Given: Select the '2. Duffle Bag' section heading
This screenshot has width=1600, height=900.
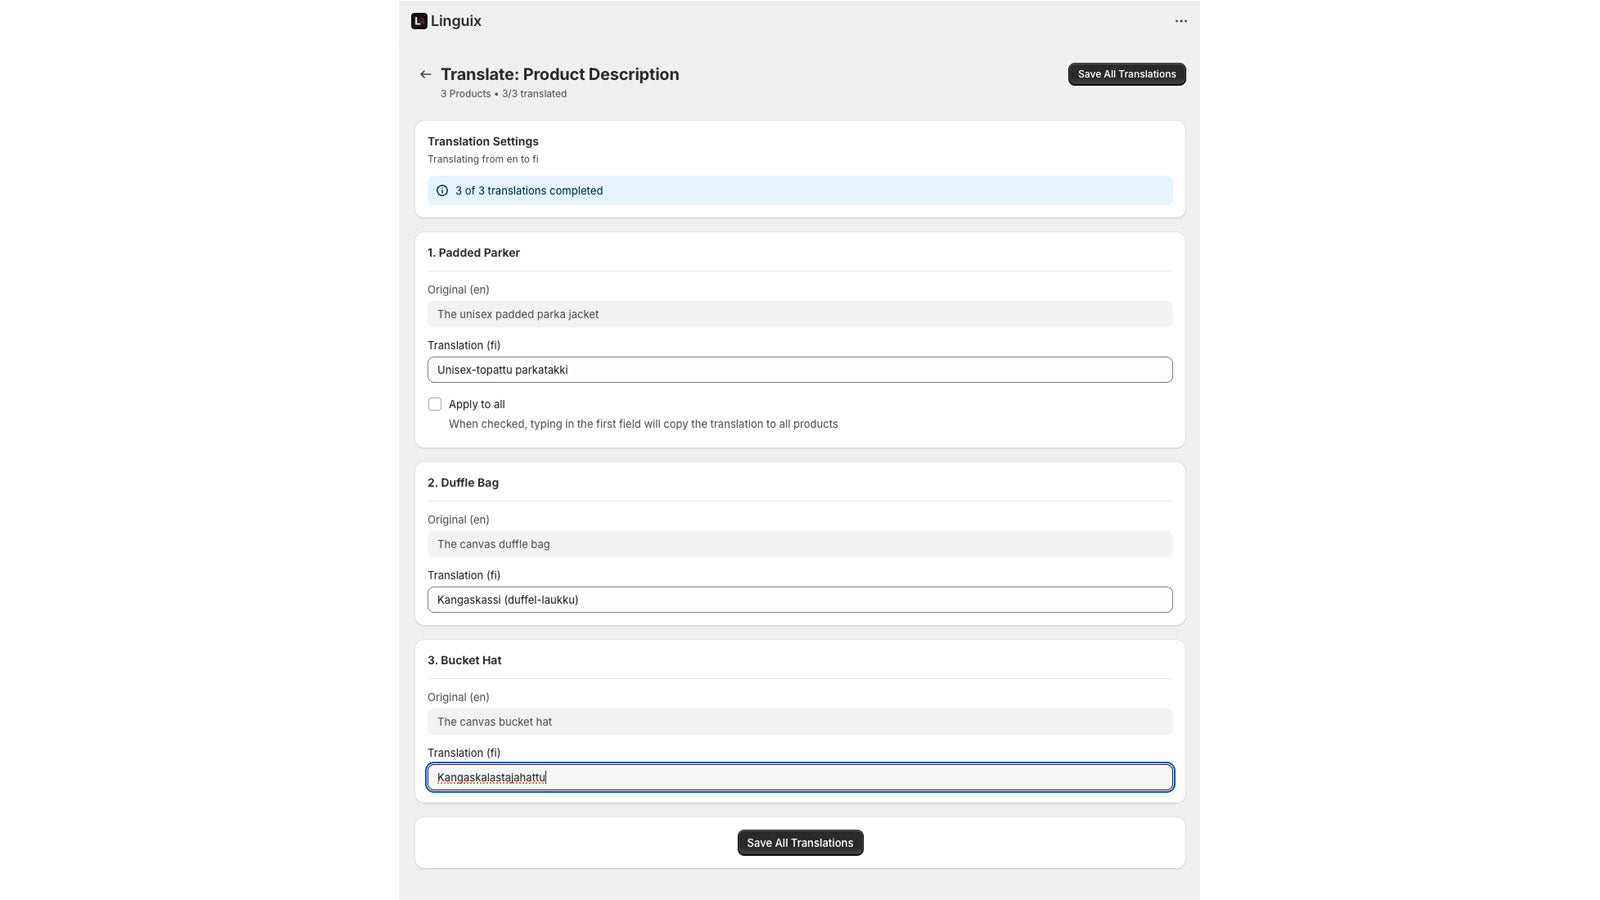Looking at the screenshot, I should point(463,483).
